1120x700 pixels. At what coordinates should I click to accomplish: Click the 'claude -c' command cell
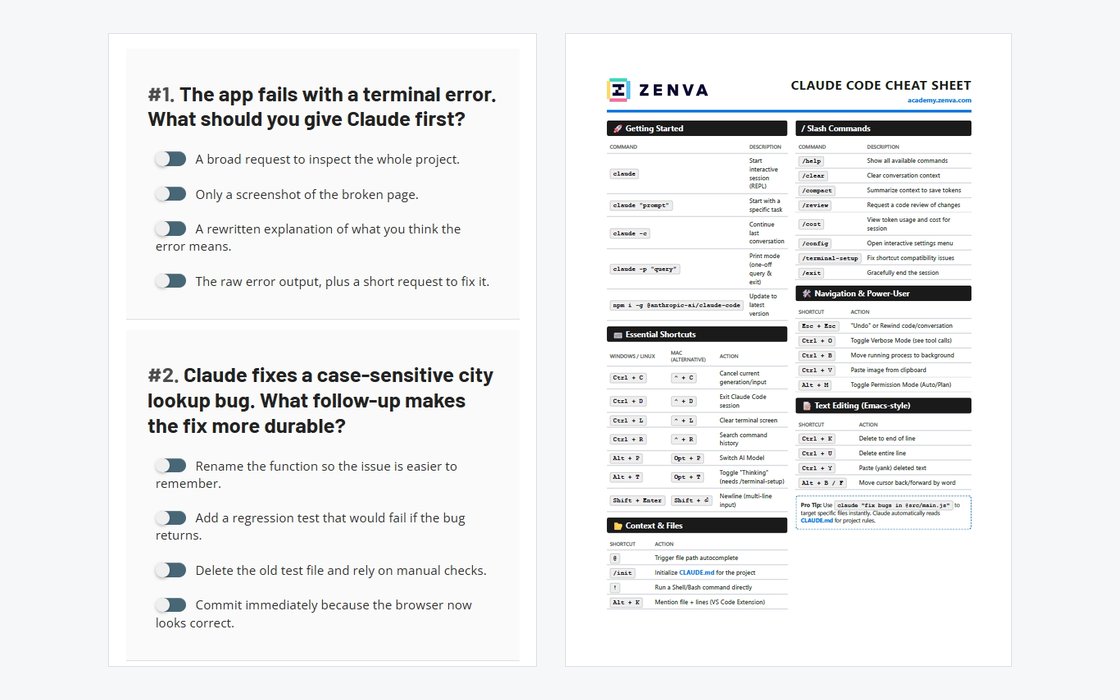(x=629, y=233)
